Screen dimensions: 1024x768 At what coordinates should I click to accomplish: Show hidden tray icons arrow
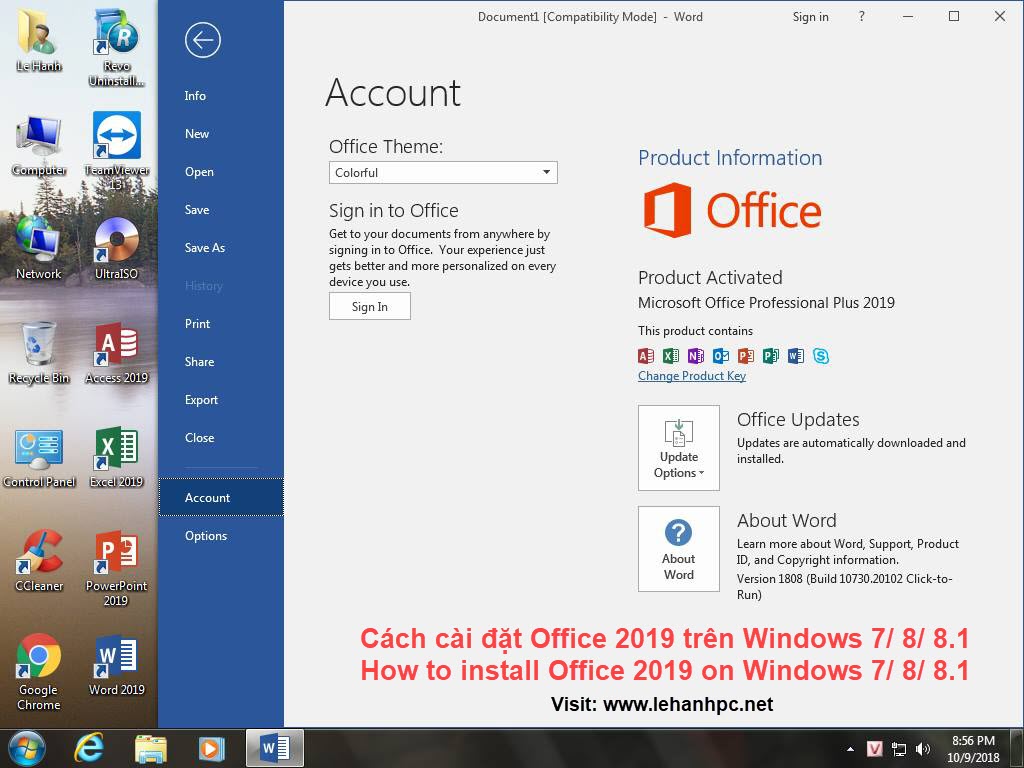pyautogui.click(x=850, y=749)
